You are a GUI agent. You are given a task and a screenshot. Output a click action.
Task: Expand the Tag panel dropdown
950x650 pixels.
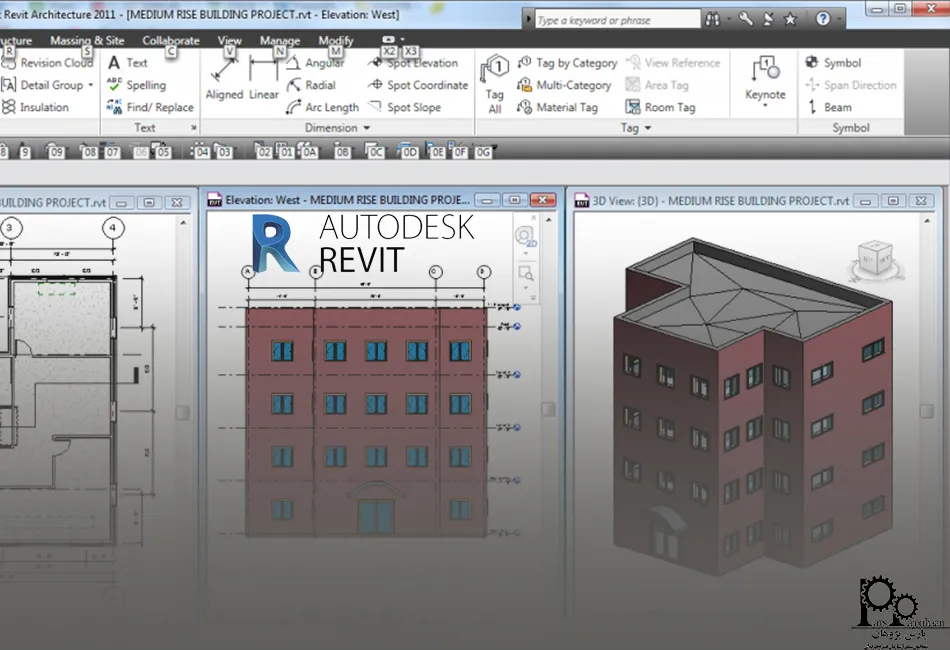tap(648, 128)
